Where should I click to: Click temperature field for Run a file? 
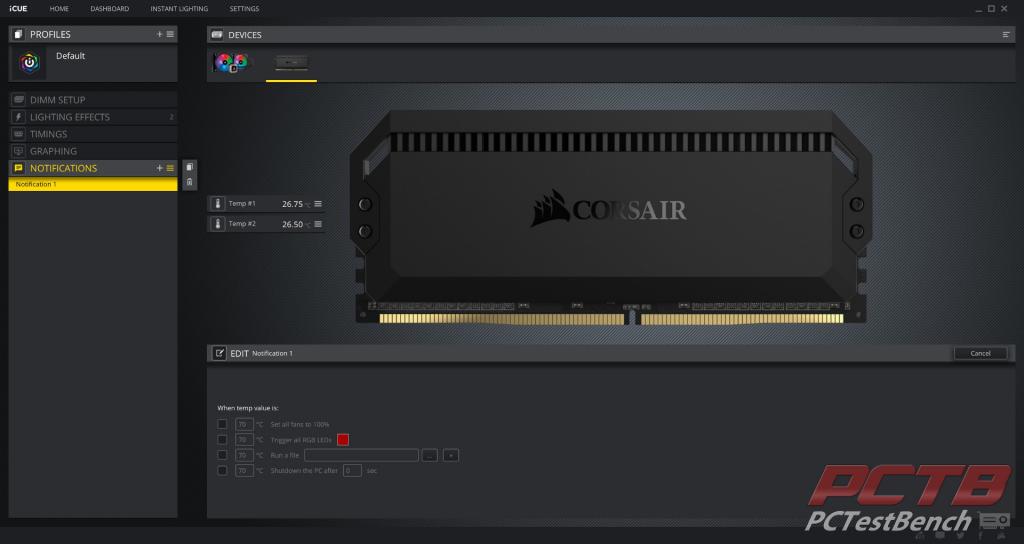pos(244,455)
